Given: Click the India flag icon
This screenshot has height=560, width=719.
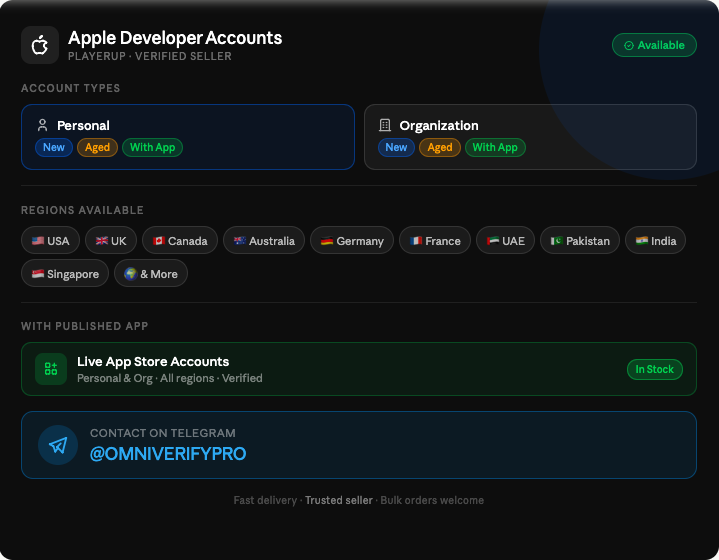Looking at the screenshot, I should (x=642, y=241).
